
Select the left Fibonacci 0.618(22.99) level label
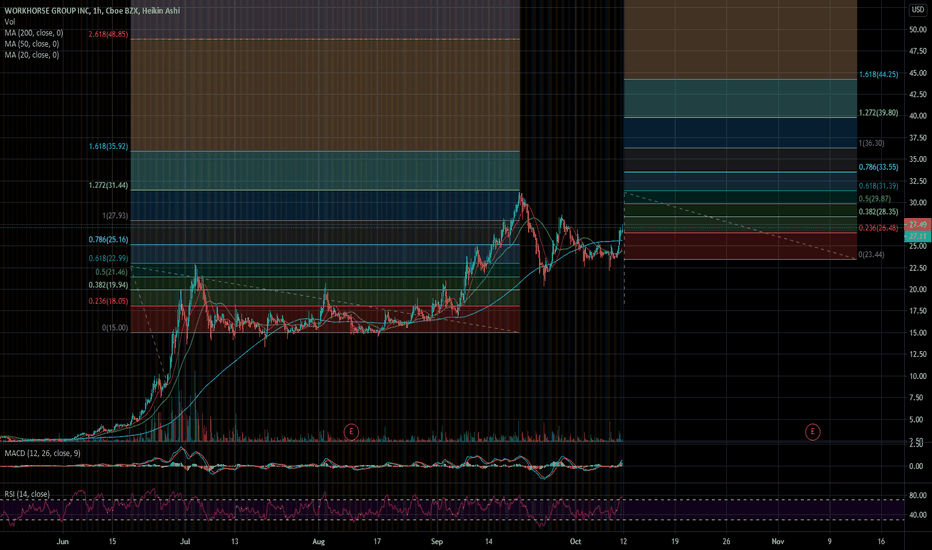point(108,259)
